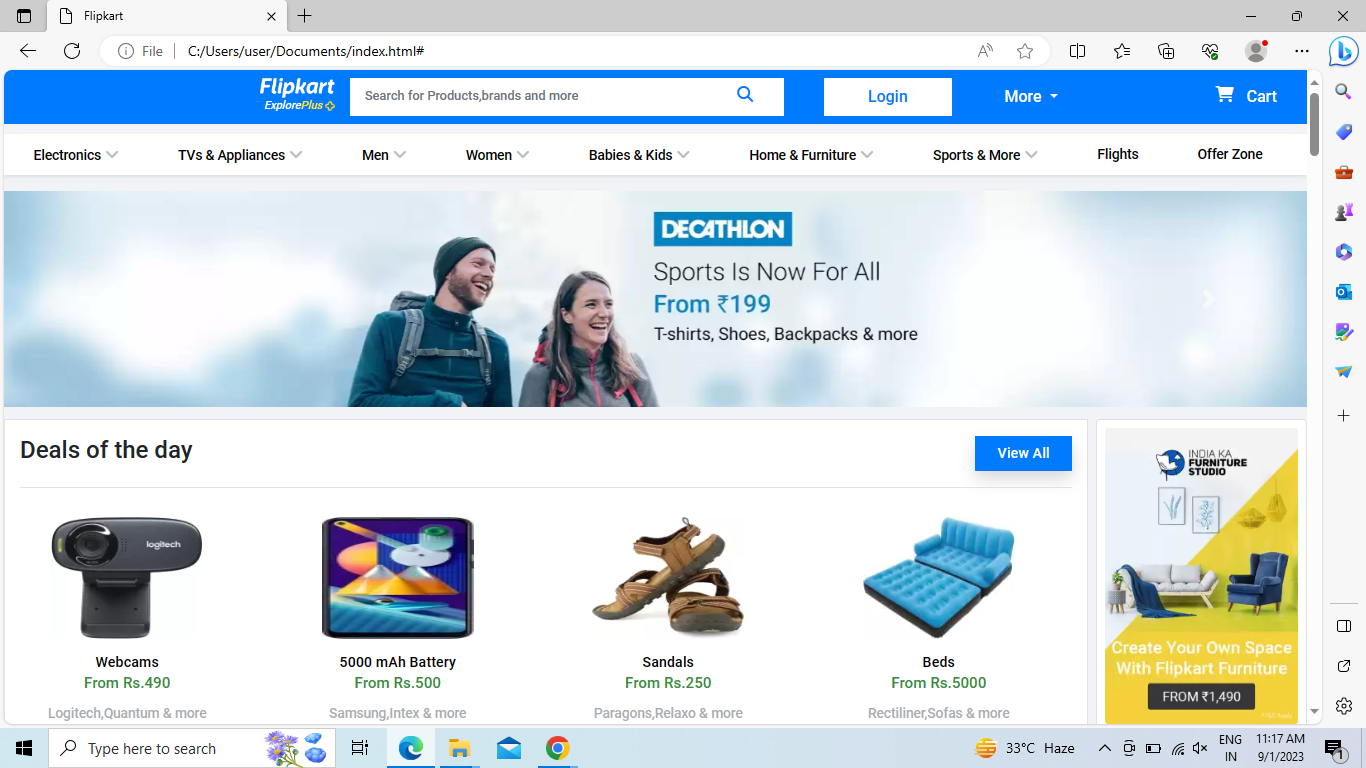Viewport: 1366px width, 768px height.
Task: Open the tools briefcase icon in sidebar
Action: (1344, 172)
